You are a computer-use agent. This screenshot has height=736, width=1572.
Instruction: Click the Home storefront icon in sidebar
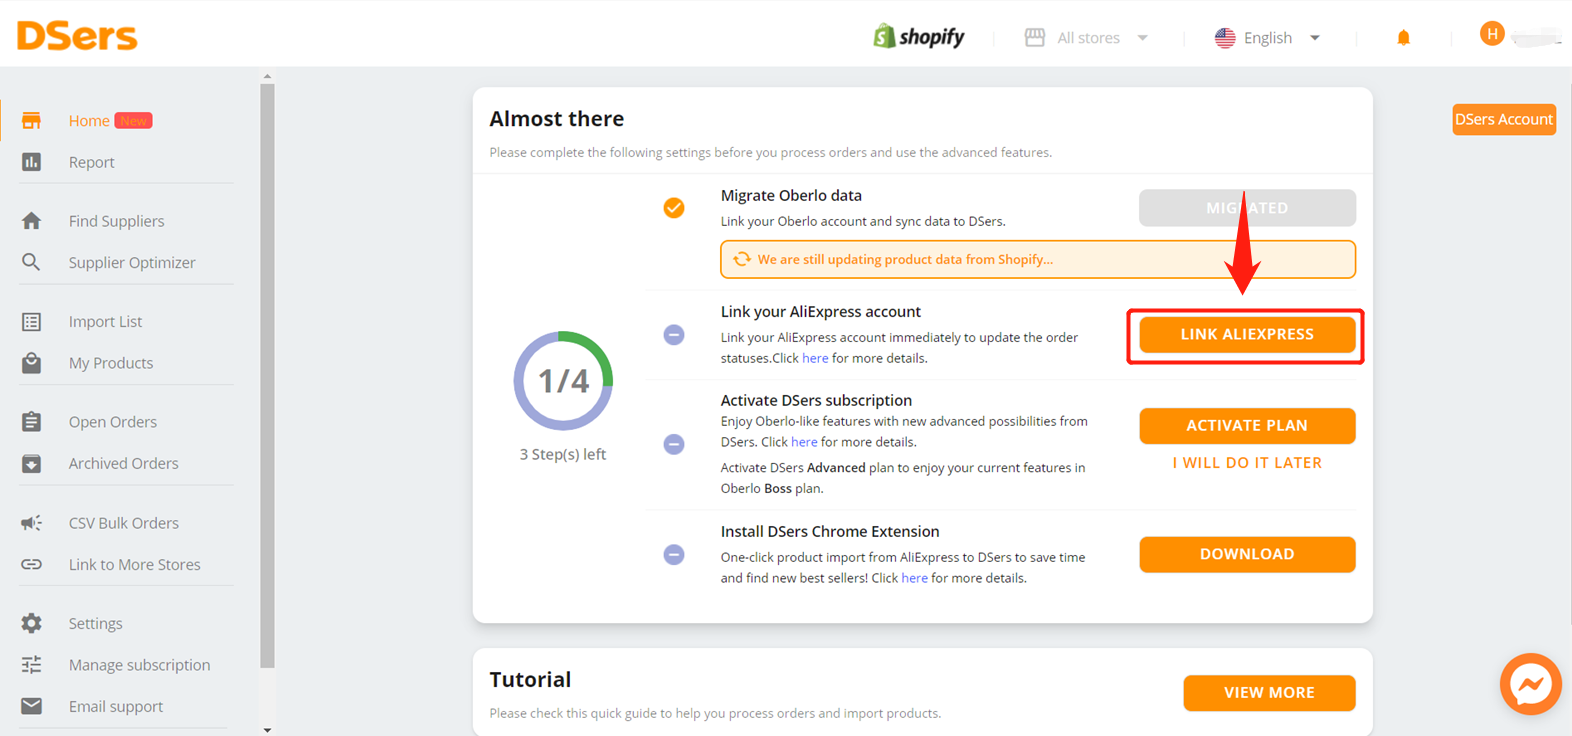31,121
